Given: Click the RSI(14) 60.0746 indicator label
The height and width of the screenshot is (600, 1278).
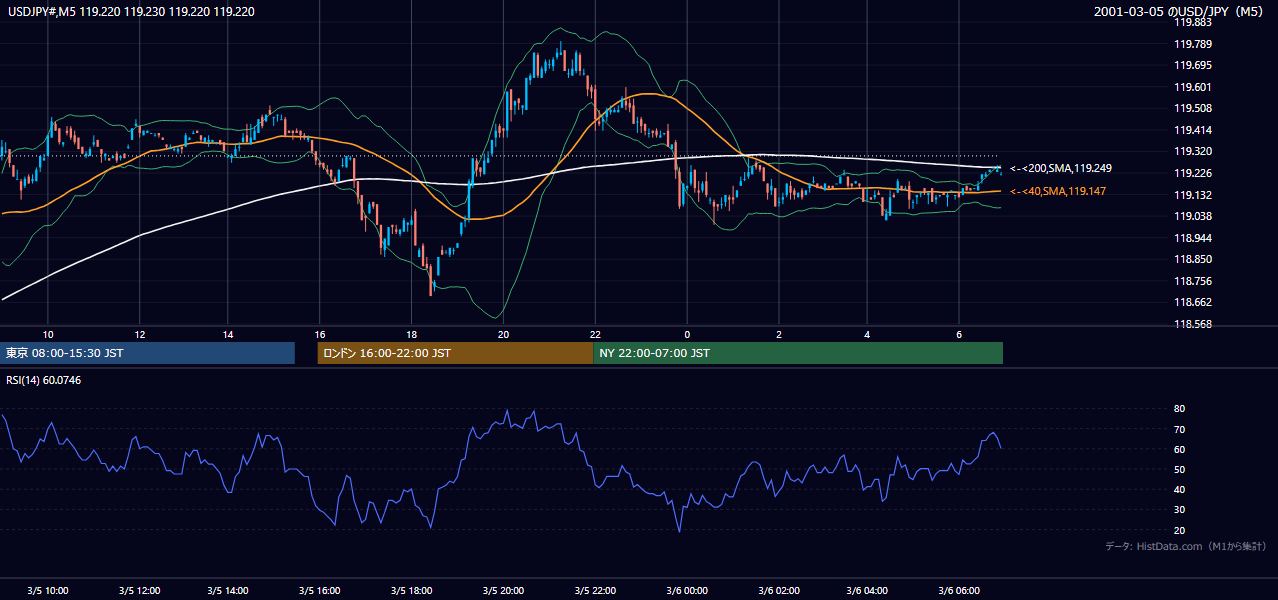Looking at the screenshot, I should pos(44,381).
